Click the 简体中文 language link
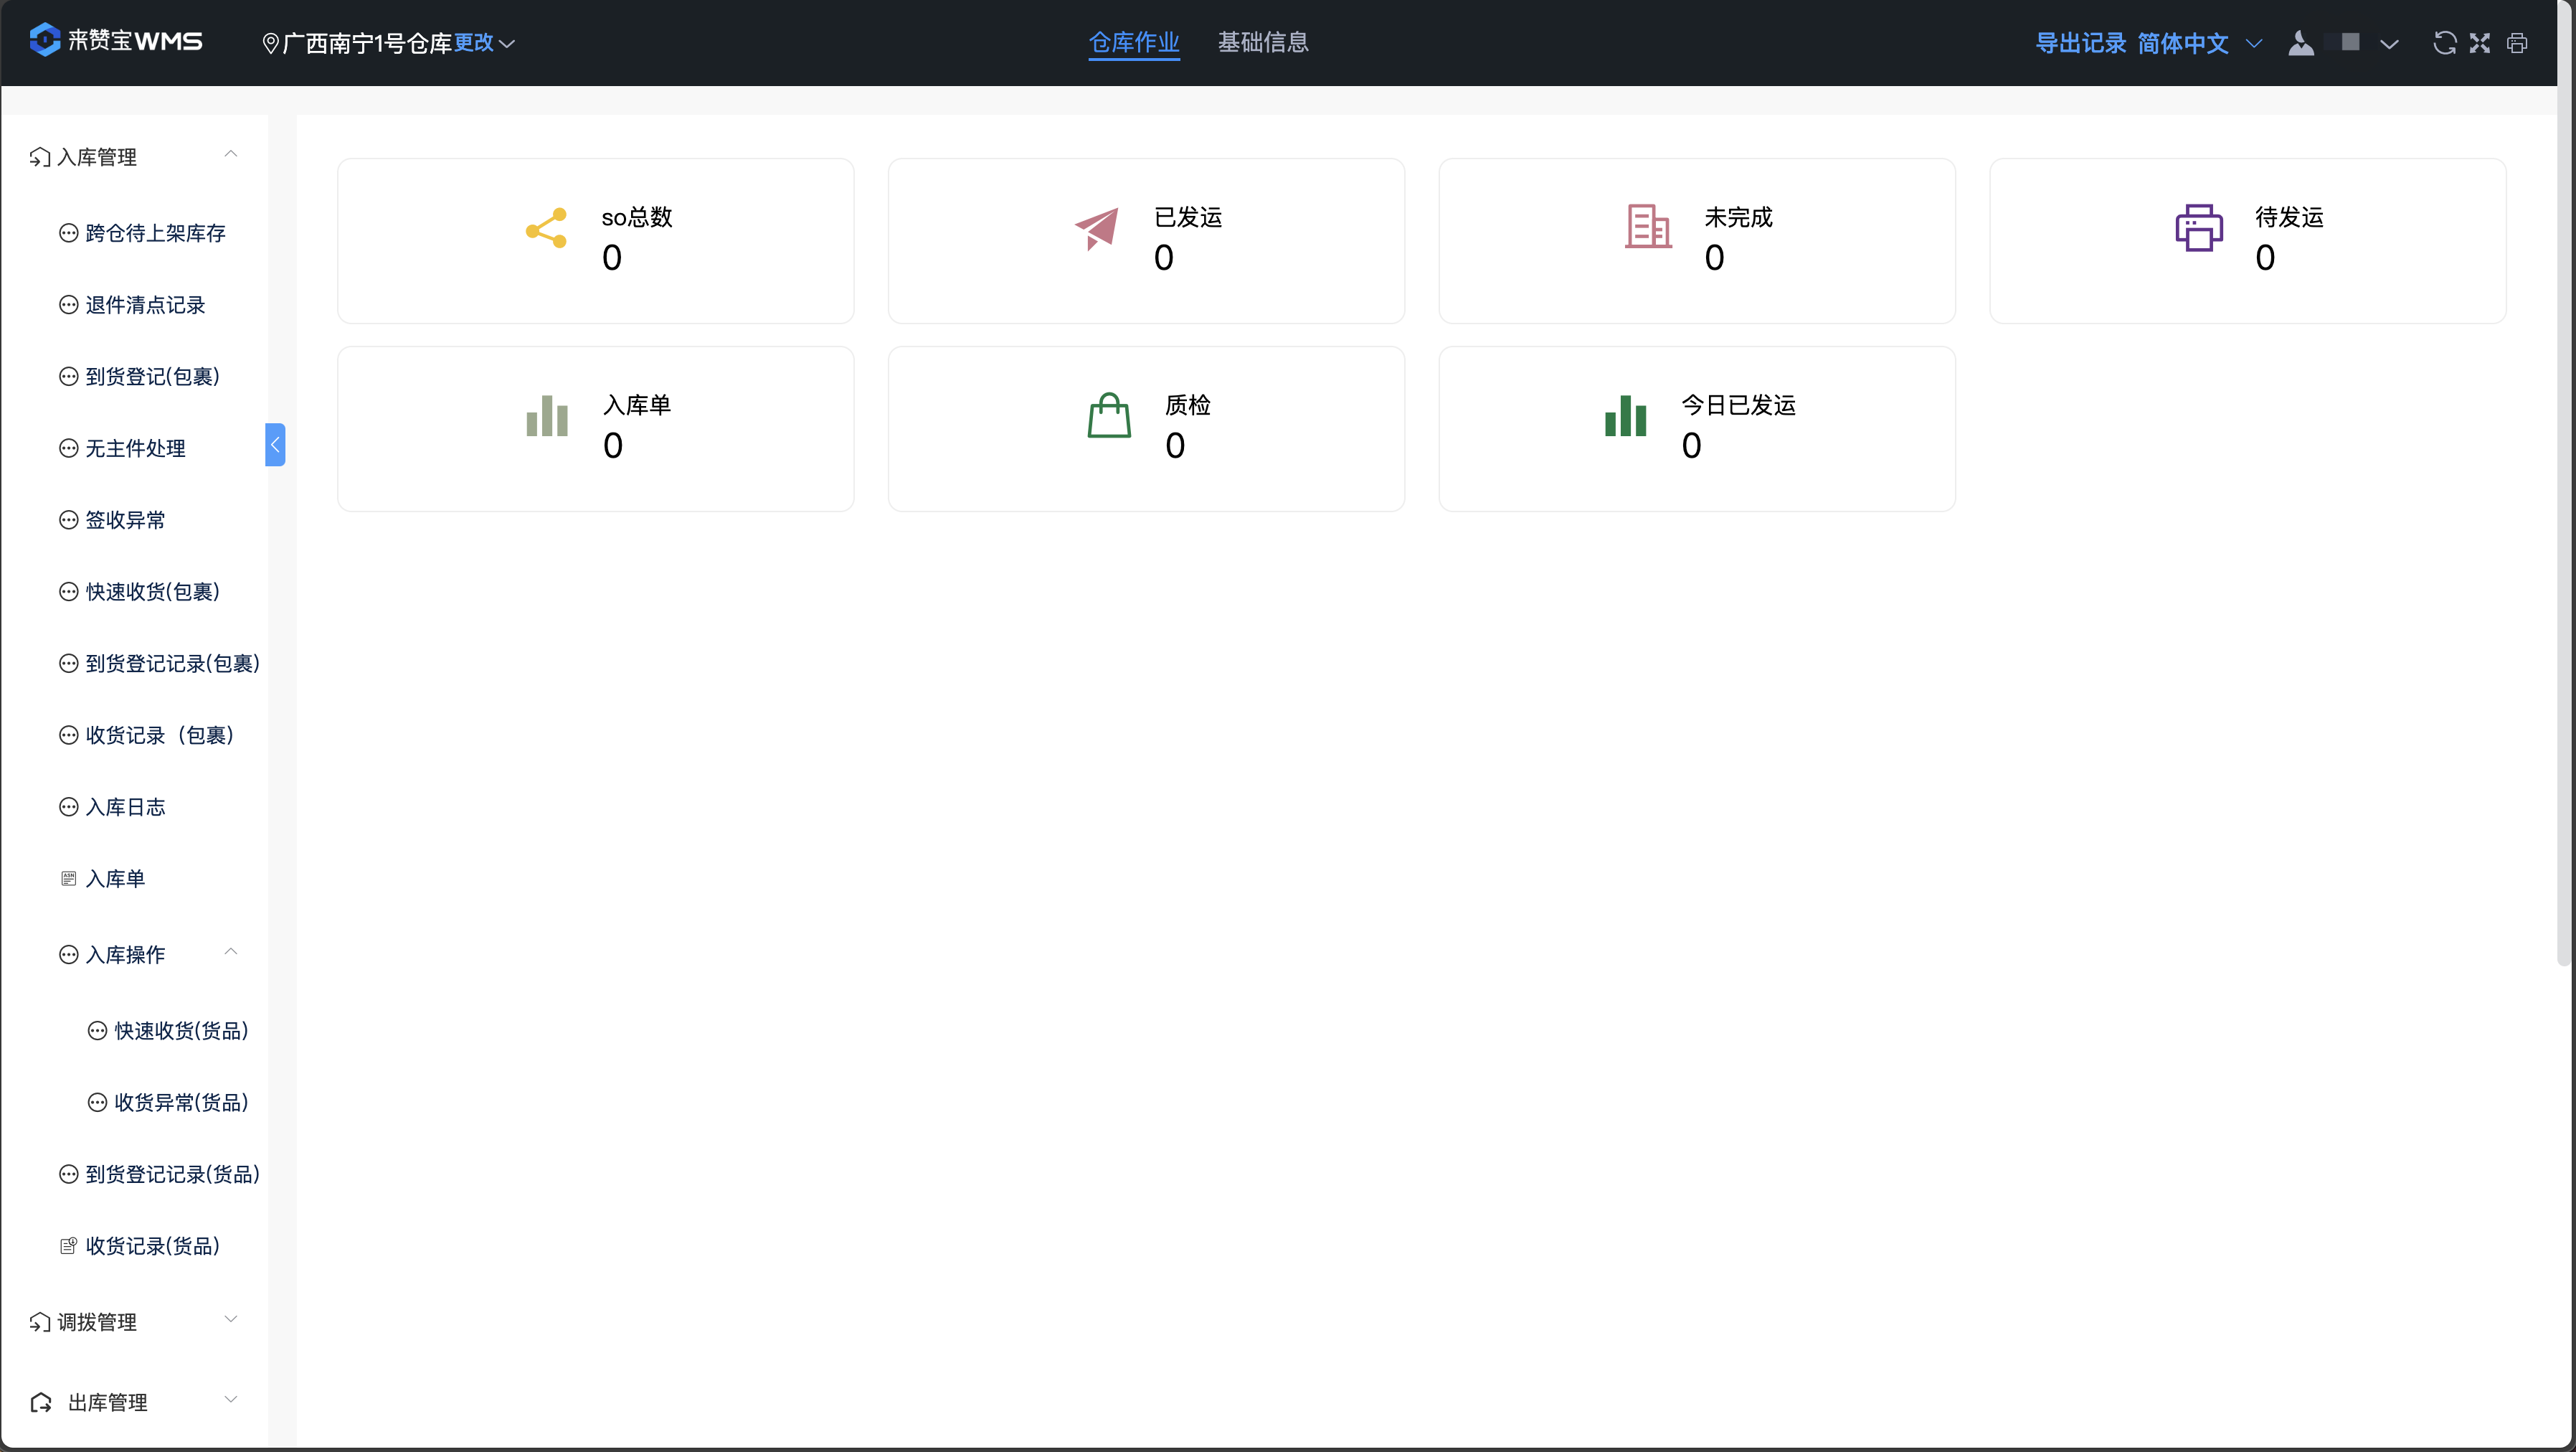The image size is (2576, 1452). (x=2183, y=43)
